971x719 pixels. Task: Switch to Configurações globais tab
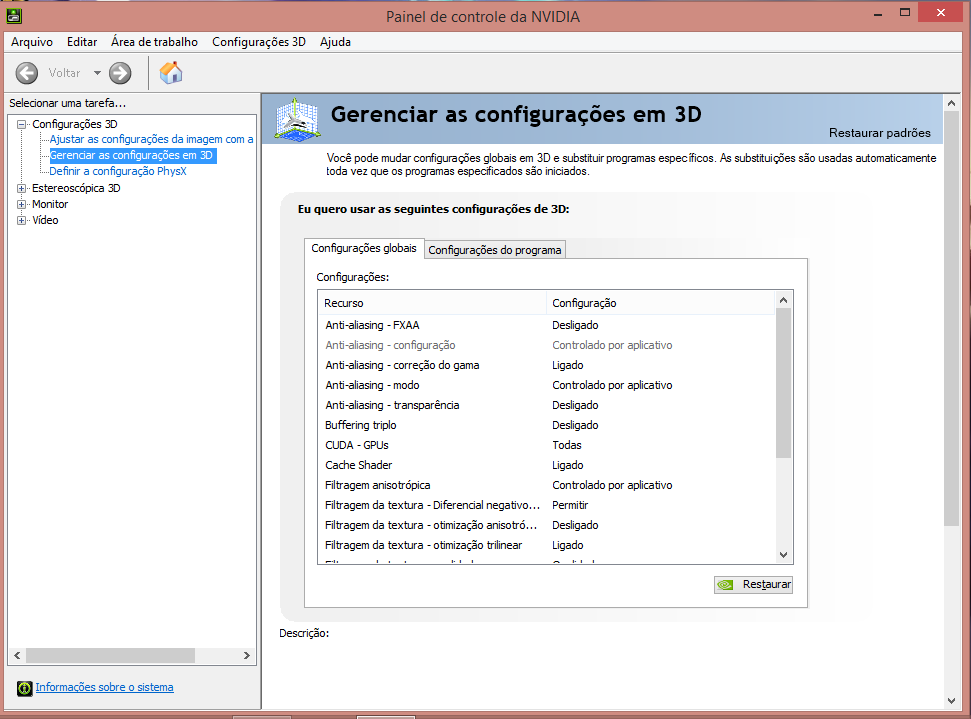364,248
